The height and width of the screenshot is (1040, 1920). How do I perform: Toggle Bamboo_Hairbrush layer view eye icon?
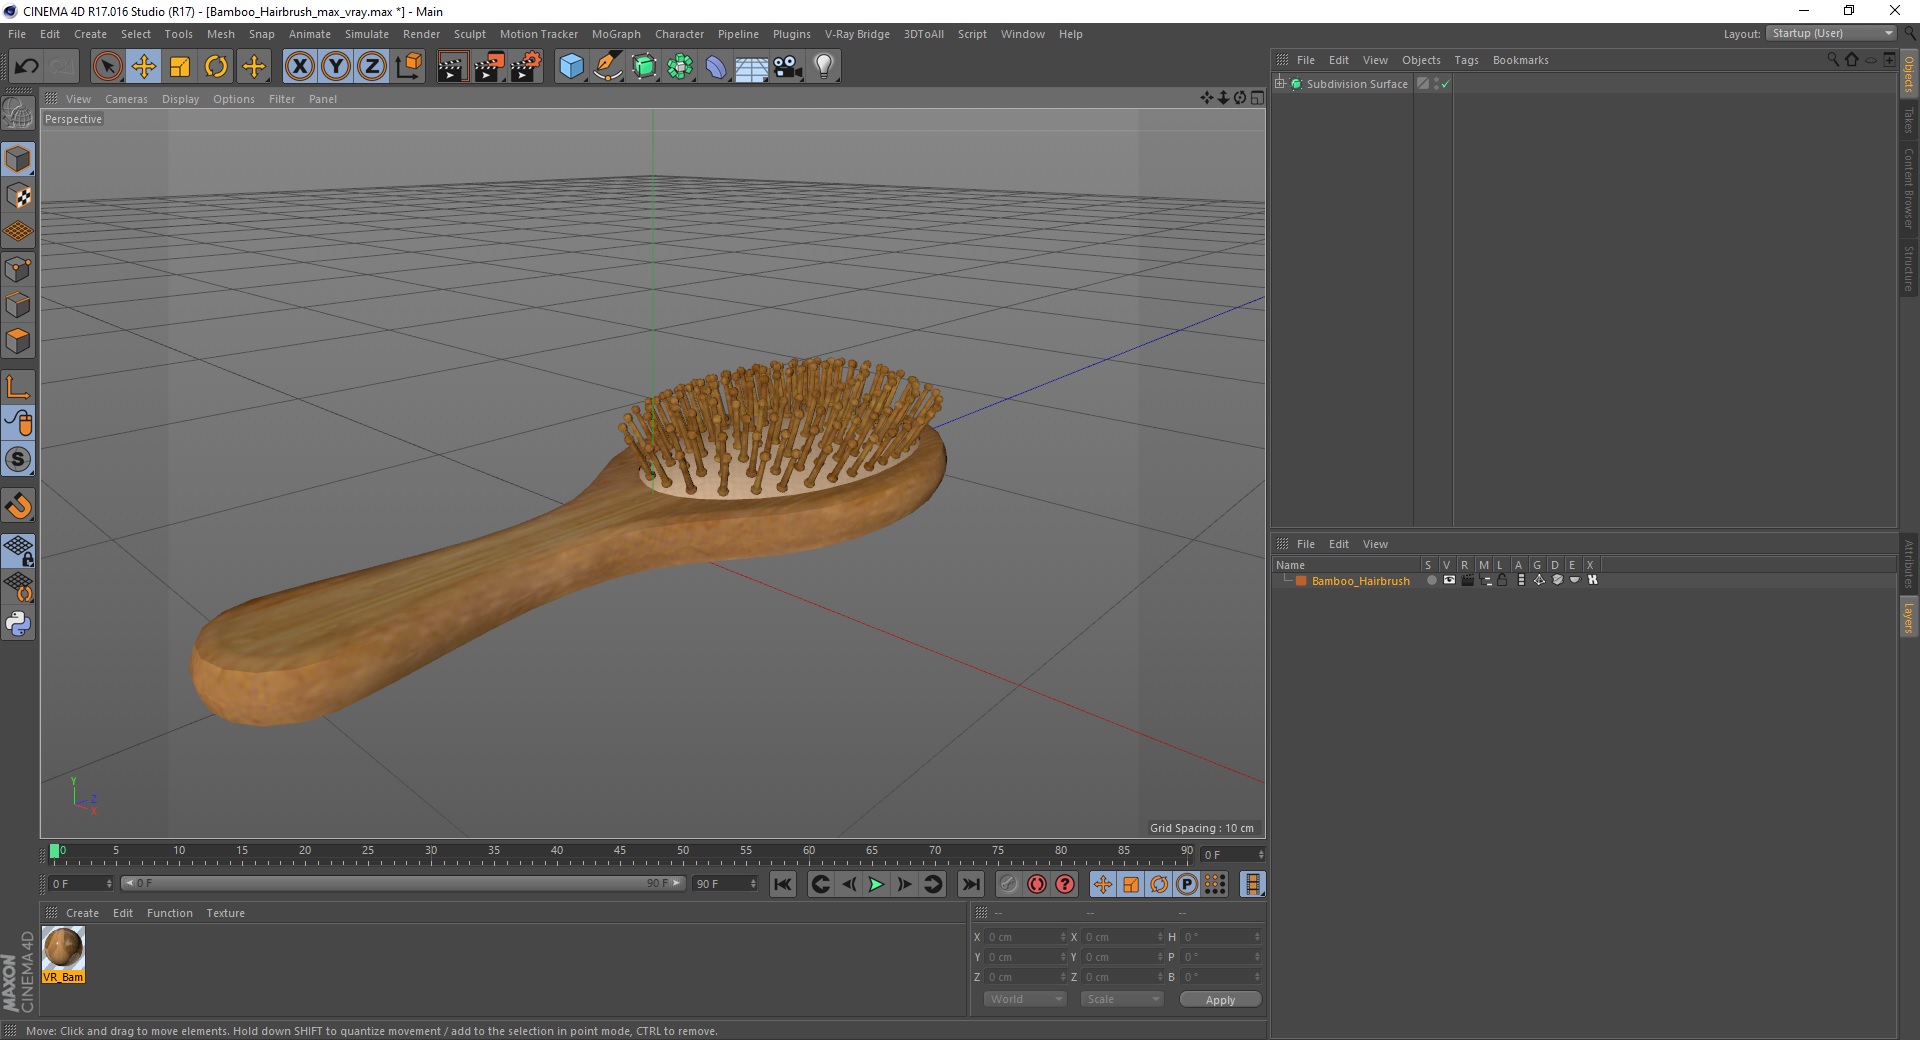point(1449,580)
